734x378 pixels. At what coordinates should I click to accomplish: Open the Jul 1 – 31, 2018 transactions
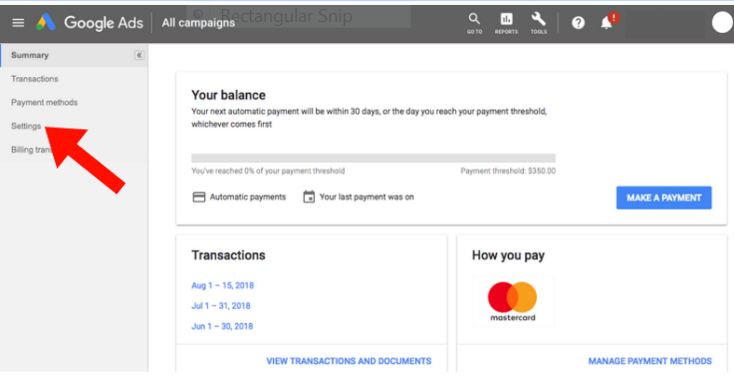221,306
